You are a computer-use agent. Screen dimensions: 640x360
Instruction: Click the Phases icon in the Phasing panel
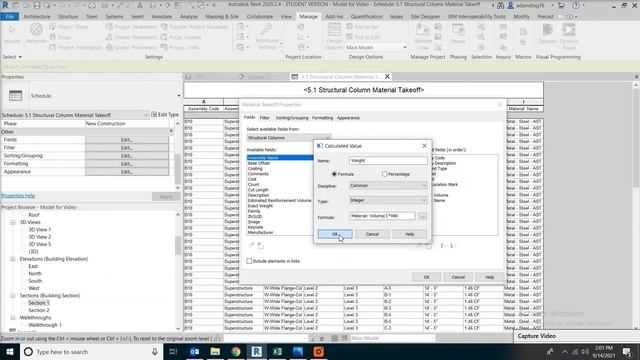(458, 30)
